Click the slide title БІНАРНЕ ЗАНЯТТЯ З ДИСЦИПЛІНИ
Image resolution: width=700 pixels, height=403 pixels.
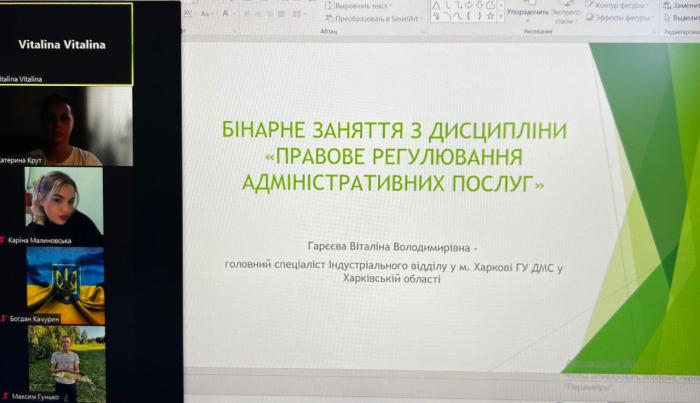click(395, 130)
